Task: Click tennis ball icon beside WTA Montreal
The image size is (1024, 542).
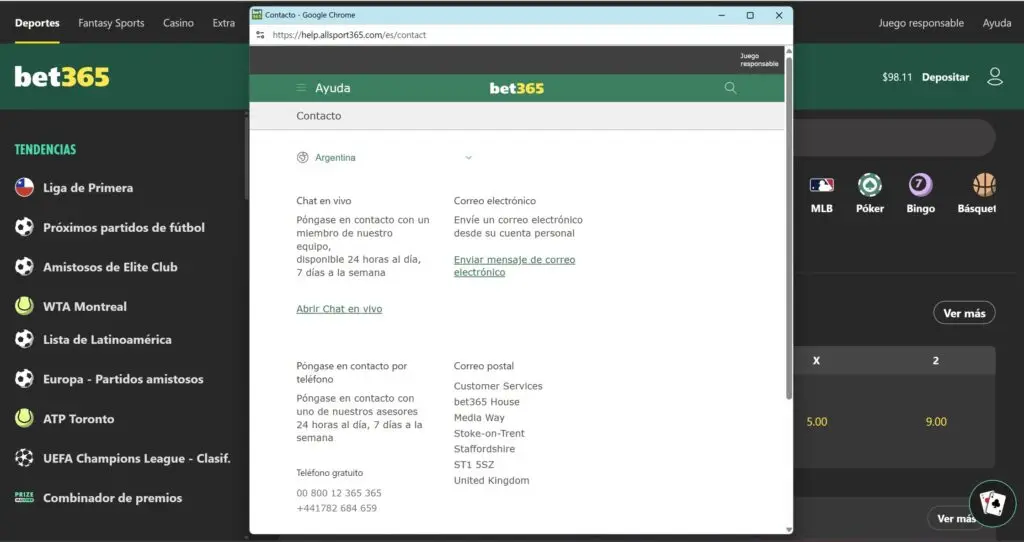Action: pyautogui.click(x=24, y=306)
